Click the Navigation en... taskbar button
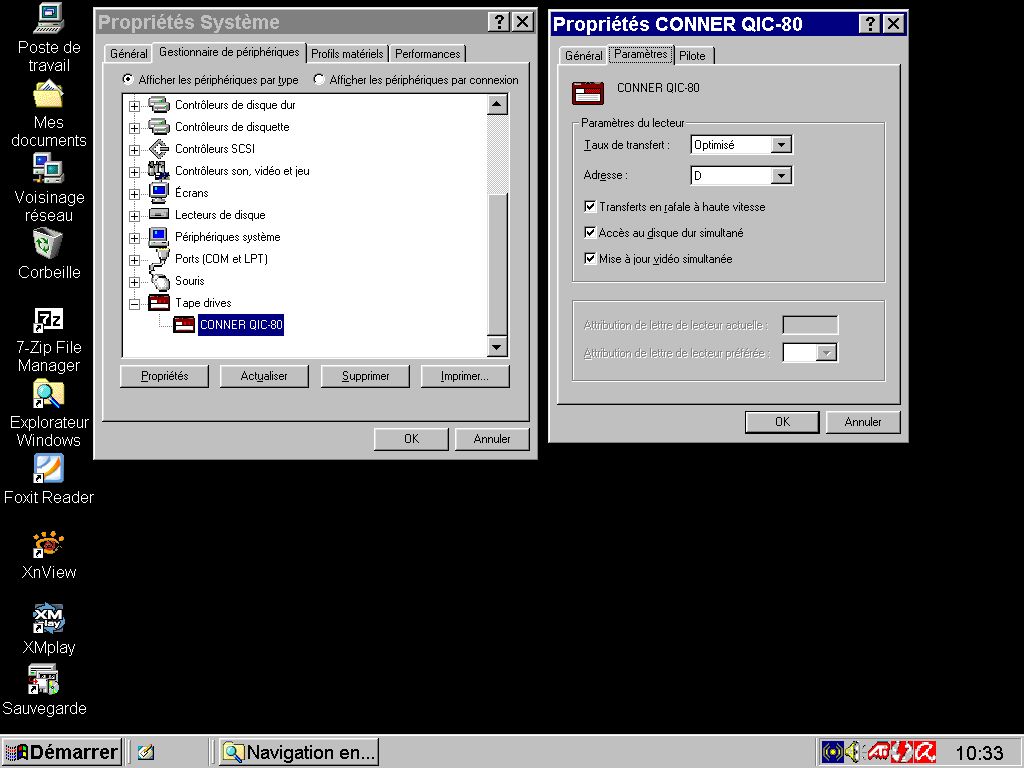The width and height of the screenshot is (1024, 768). [299, 752]
